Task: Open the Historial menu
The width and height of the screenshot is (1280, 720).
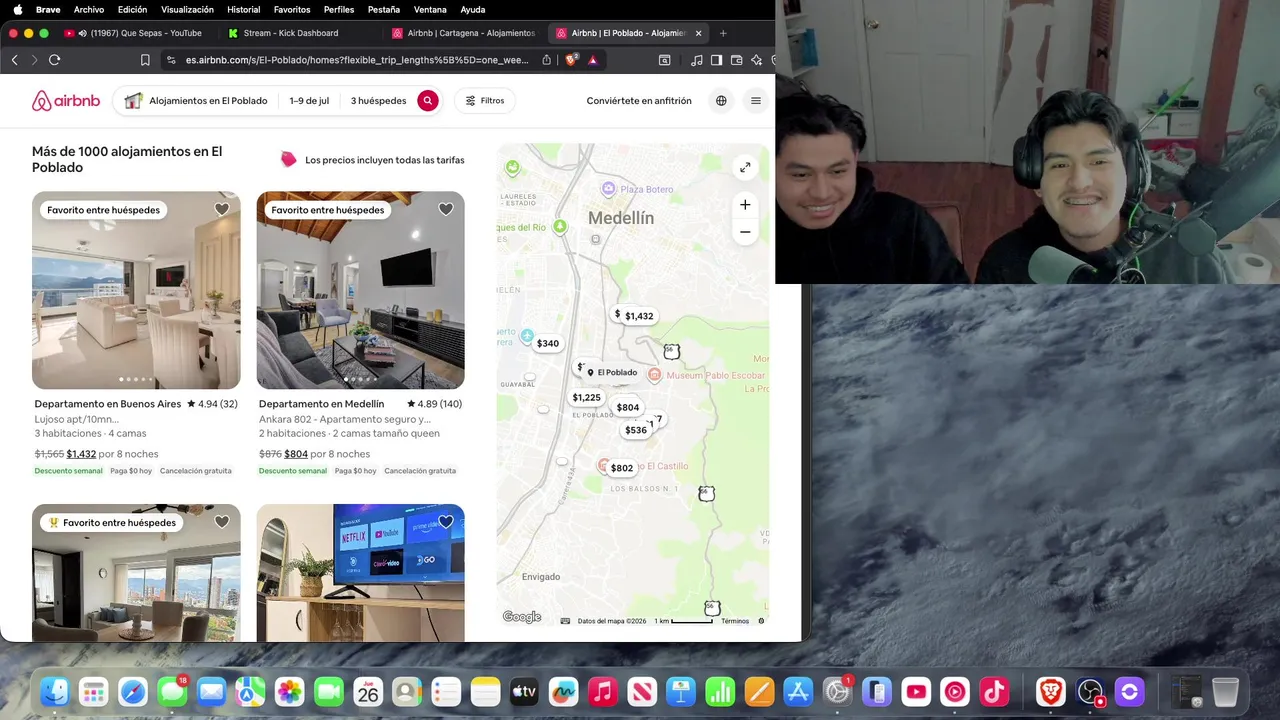Action: [x=243, y=9]
